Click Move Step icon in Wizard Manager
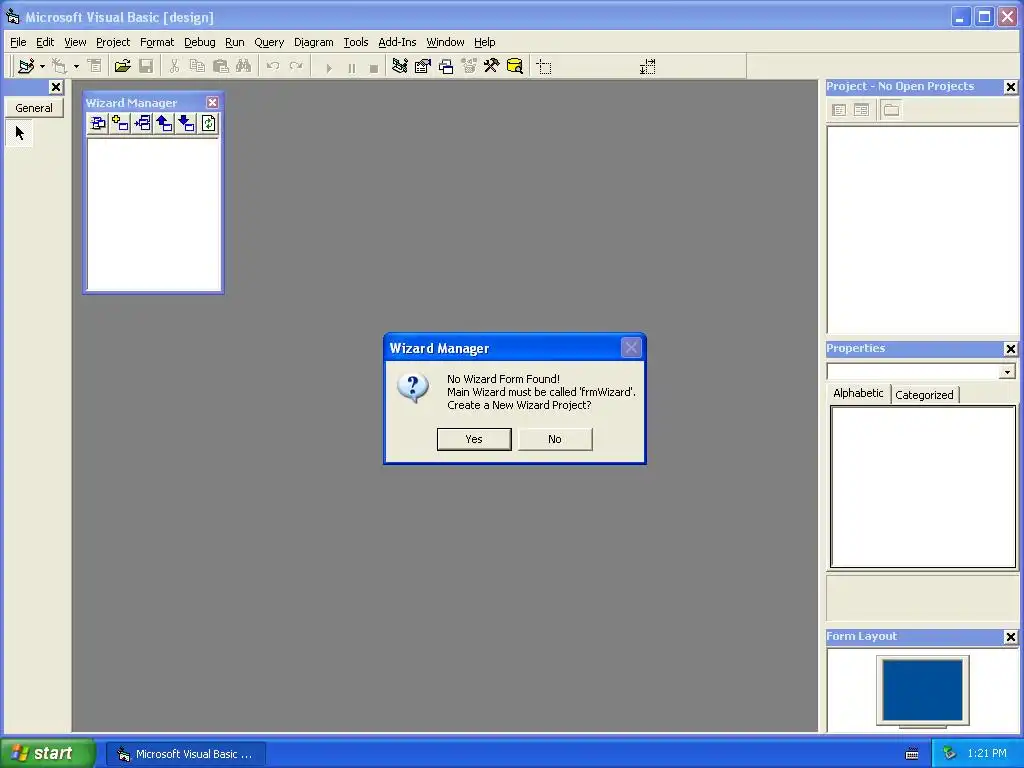The height and width of the screenshot is (768, 1024). coord(98,123)
